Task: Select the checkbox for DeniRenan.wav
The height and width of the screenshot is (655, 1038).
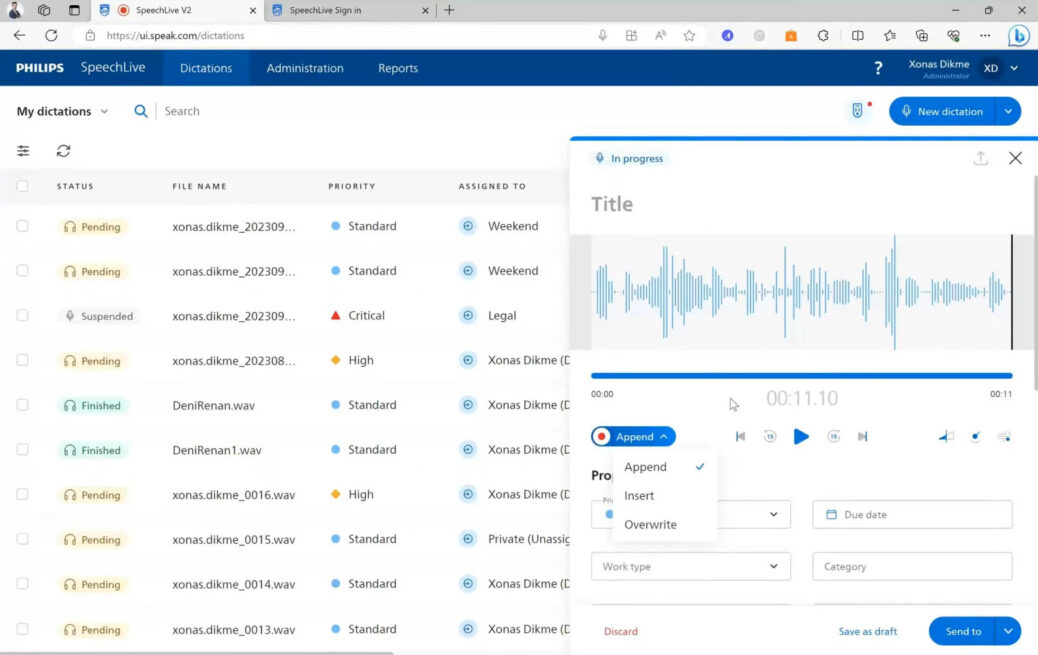Action: click(22, 405)
